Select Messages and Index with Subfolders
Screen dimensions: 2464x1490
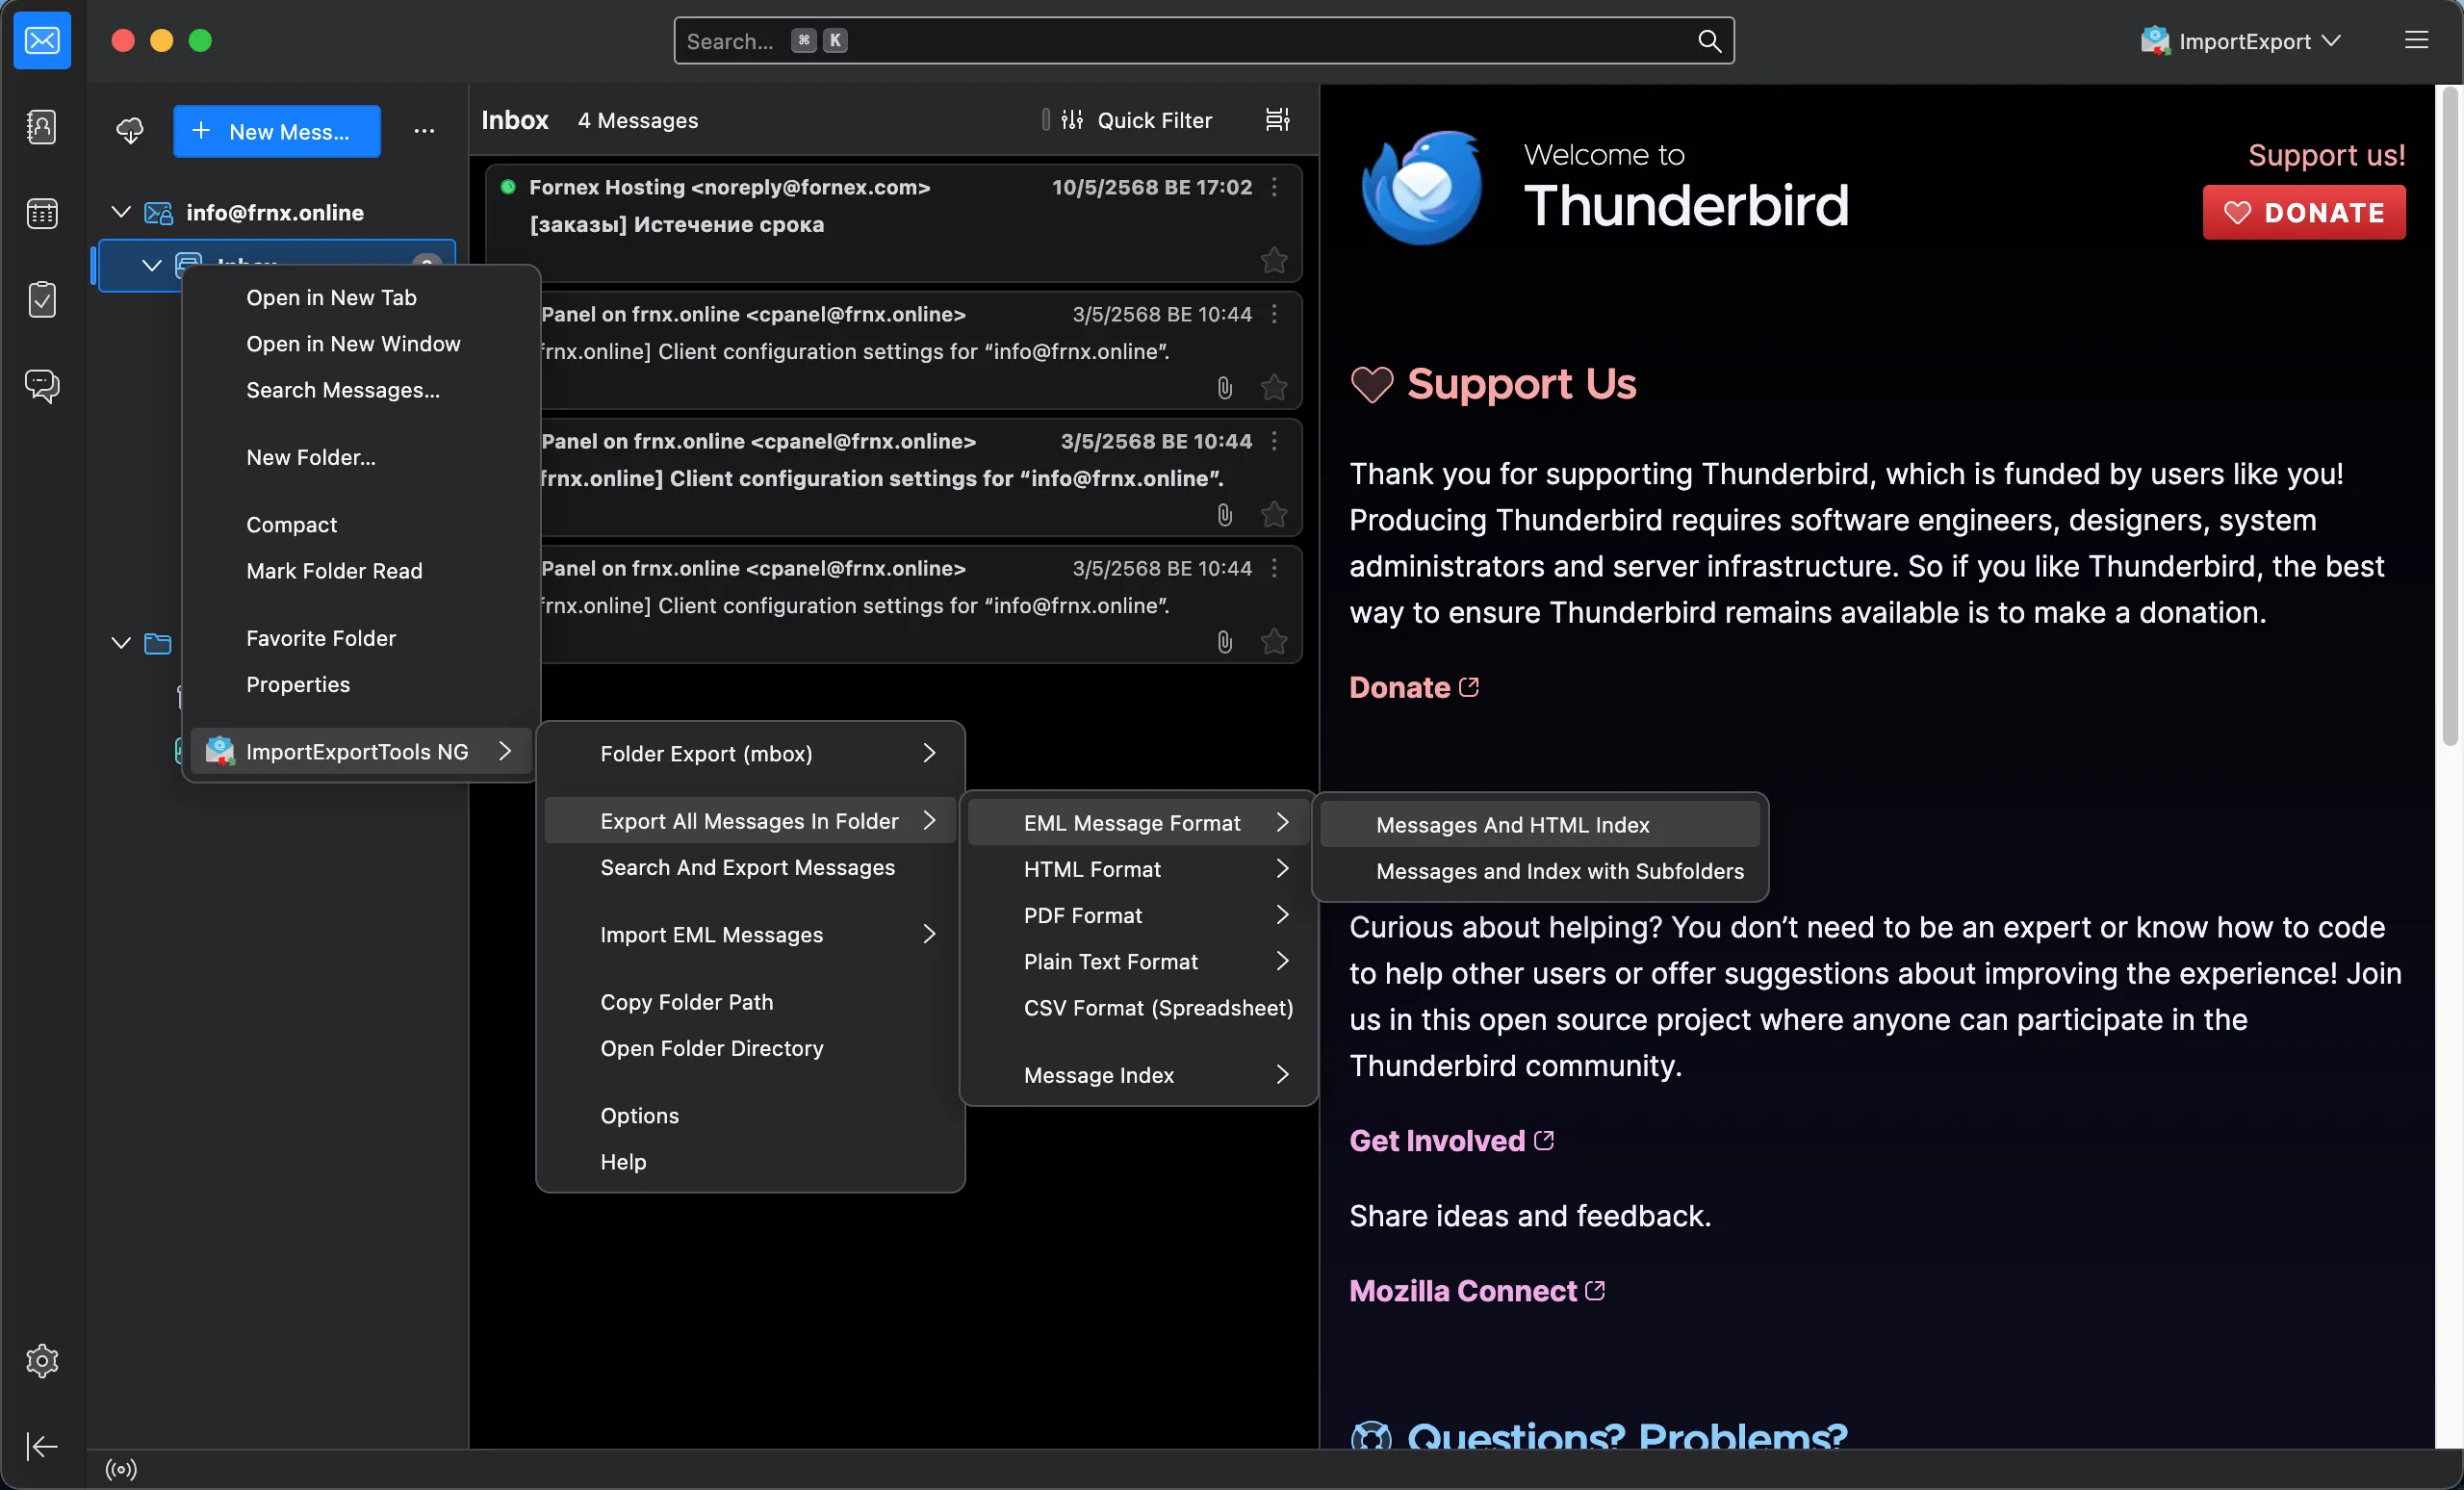click(1540, 871)
